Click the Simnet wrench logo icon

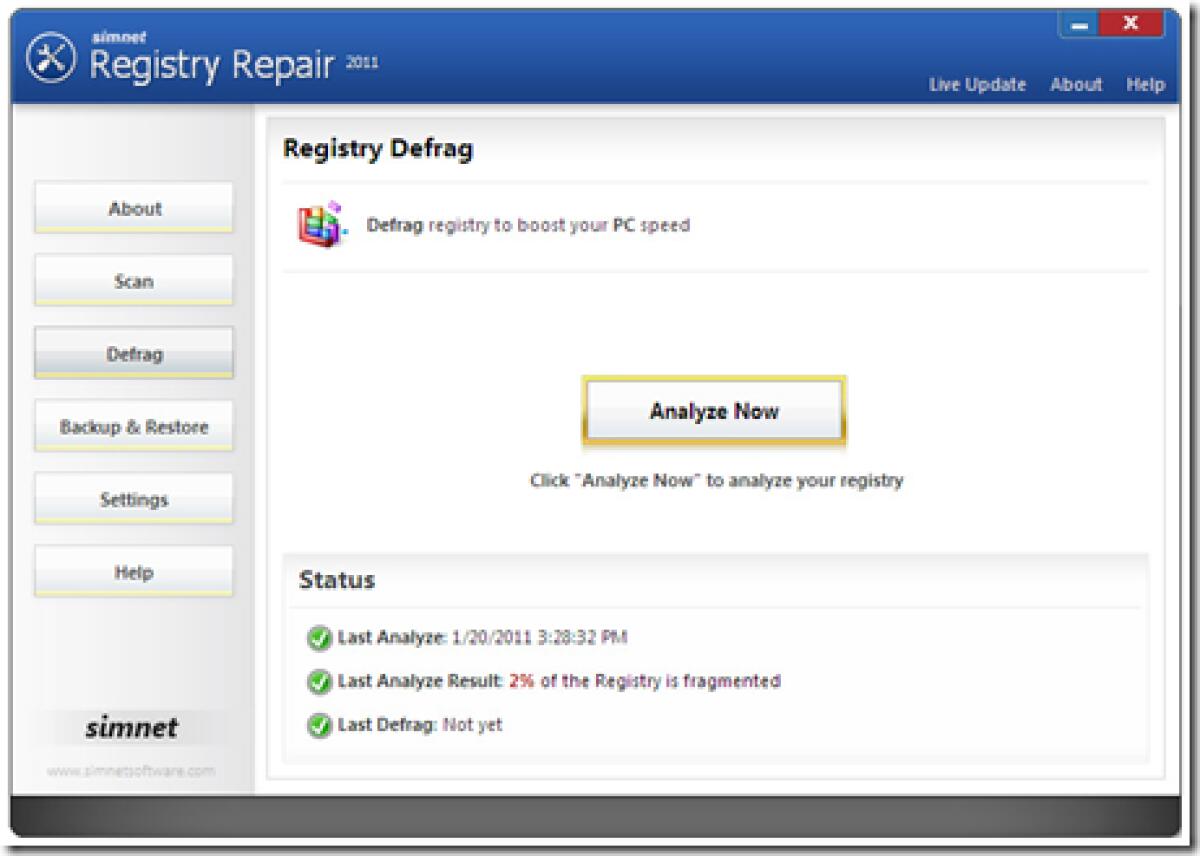(50, 54)
